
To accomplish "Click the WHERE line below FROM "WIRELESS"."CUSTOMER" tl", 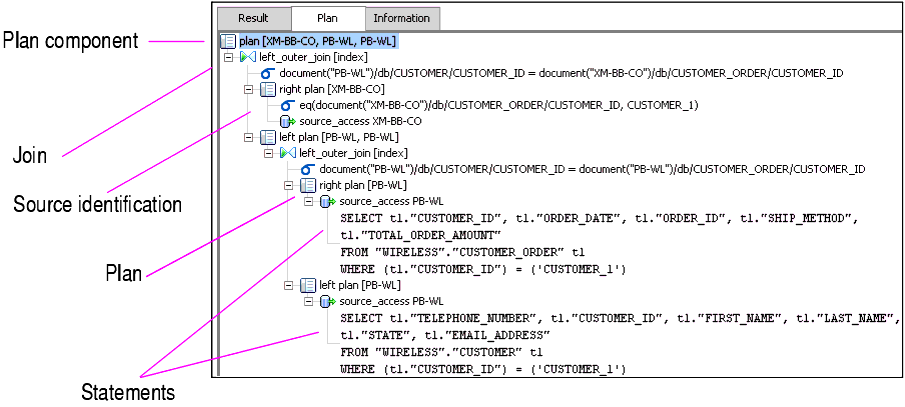I will click(x=484, y=368).
